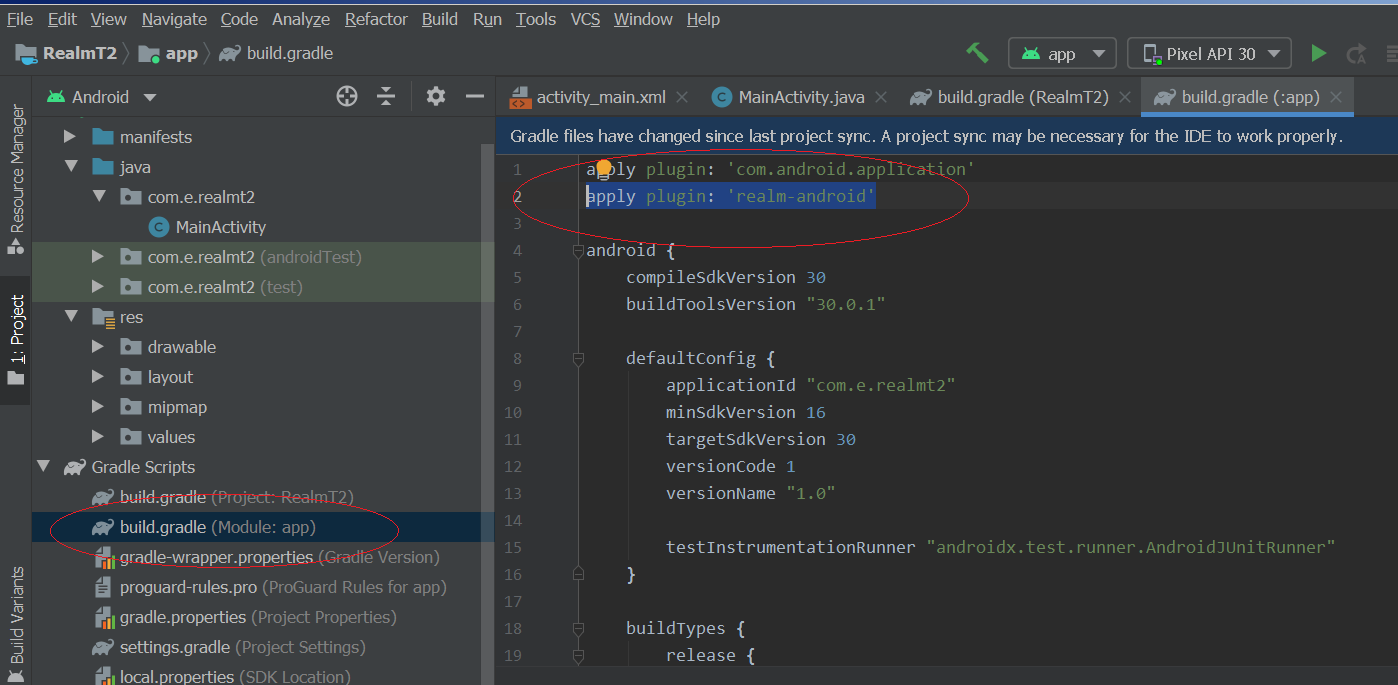Click the Make Project hammer icon
Screen dimensions: 1398x685
[x=977, y=53]
